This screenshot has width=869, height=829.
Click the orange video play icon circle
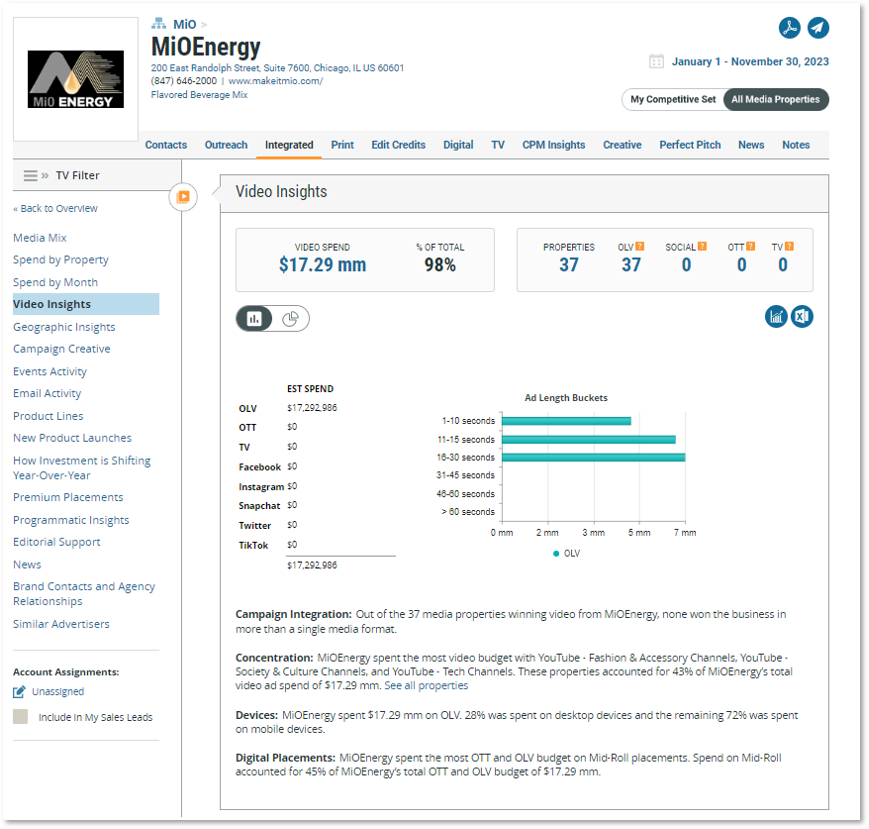(183, 197)
